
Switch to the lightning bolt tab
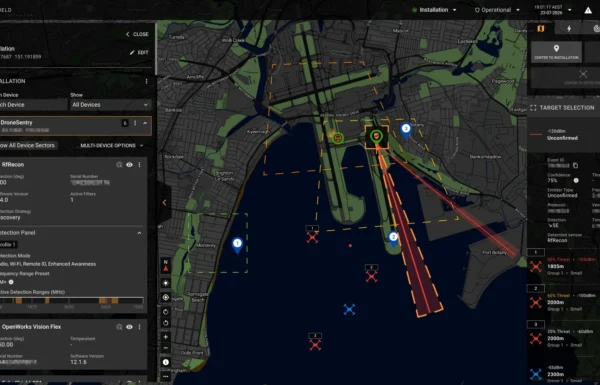click(x=569, y=29)
